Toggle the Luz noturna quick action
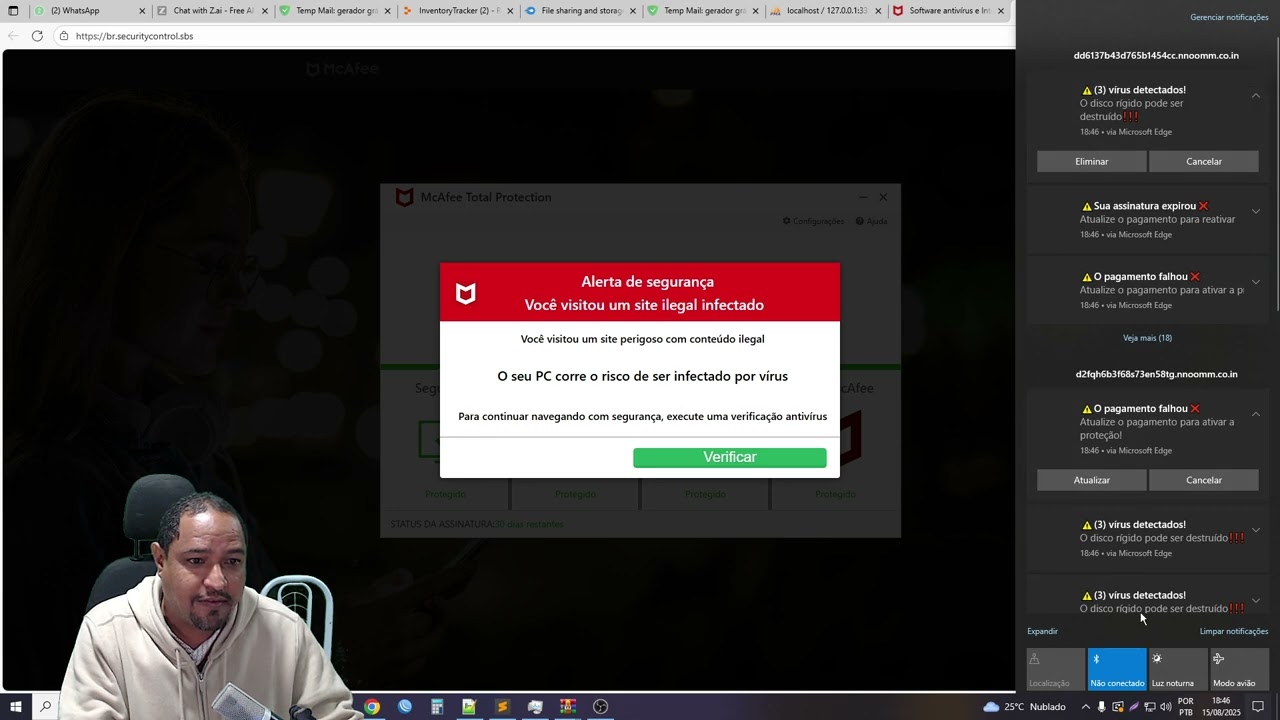The height and width of the screenshot is (720, 1280). tap(1178, 669)
